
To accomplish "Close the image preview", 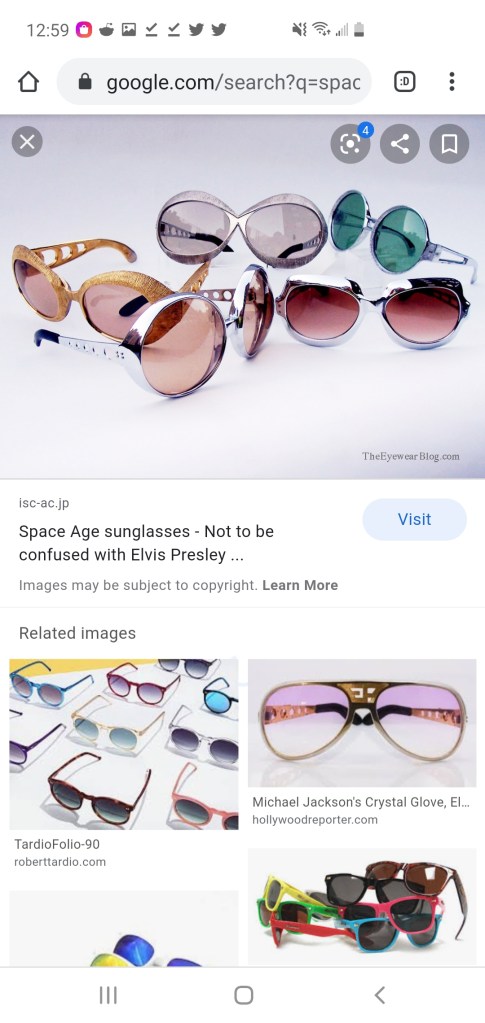I will [27, 142].
